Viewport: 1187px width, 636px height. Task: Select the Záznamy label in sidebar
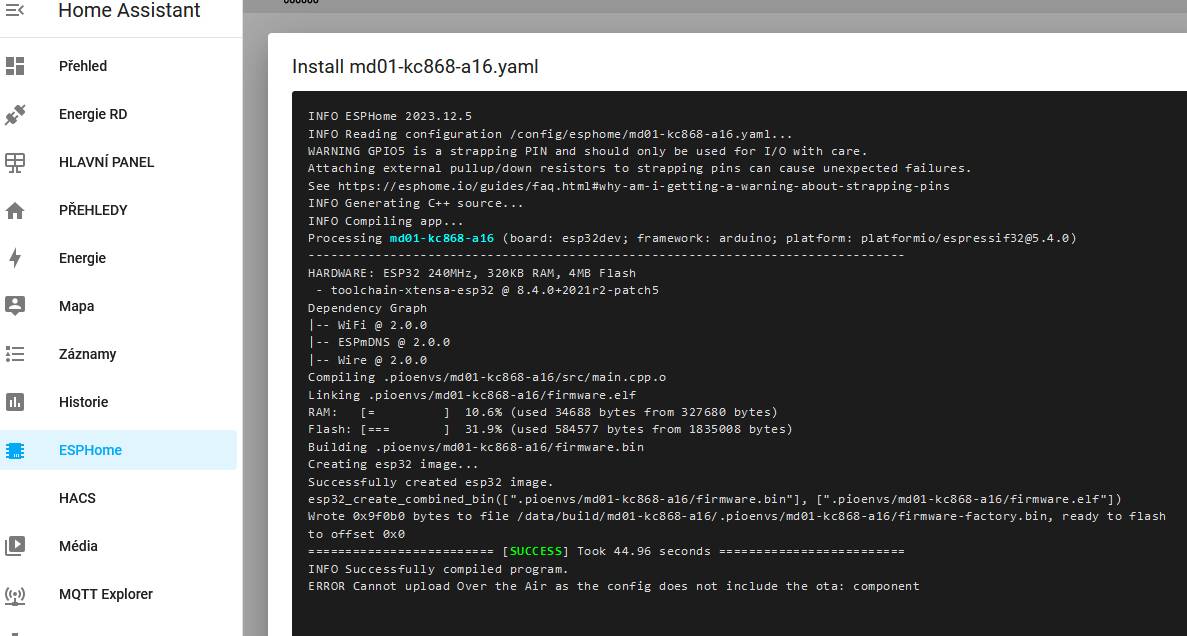[87, 354]
